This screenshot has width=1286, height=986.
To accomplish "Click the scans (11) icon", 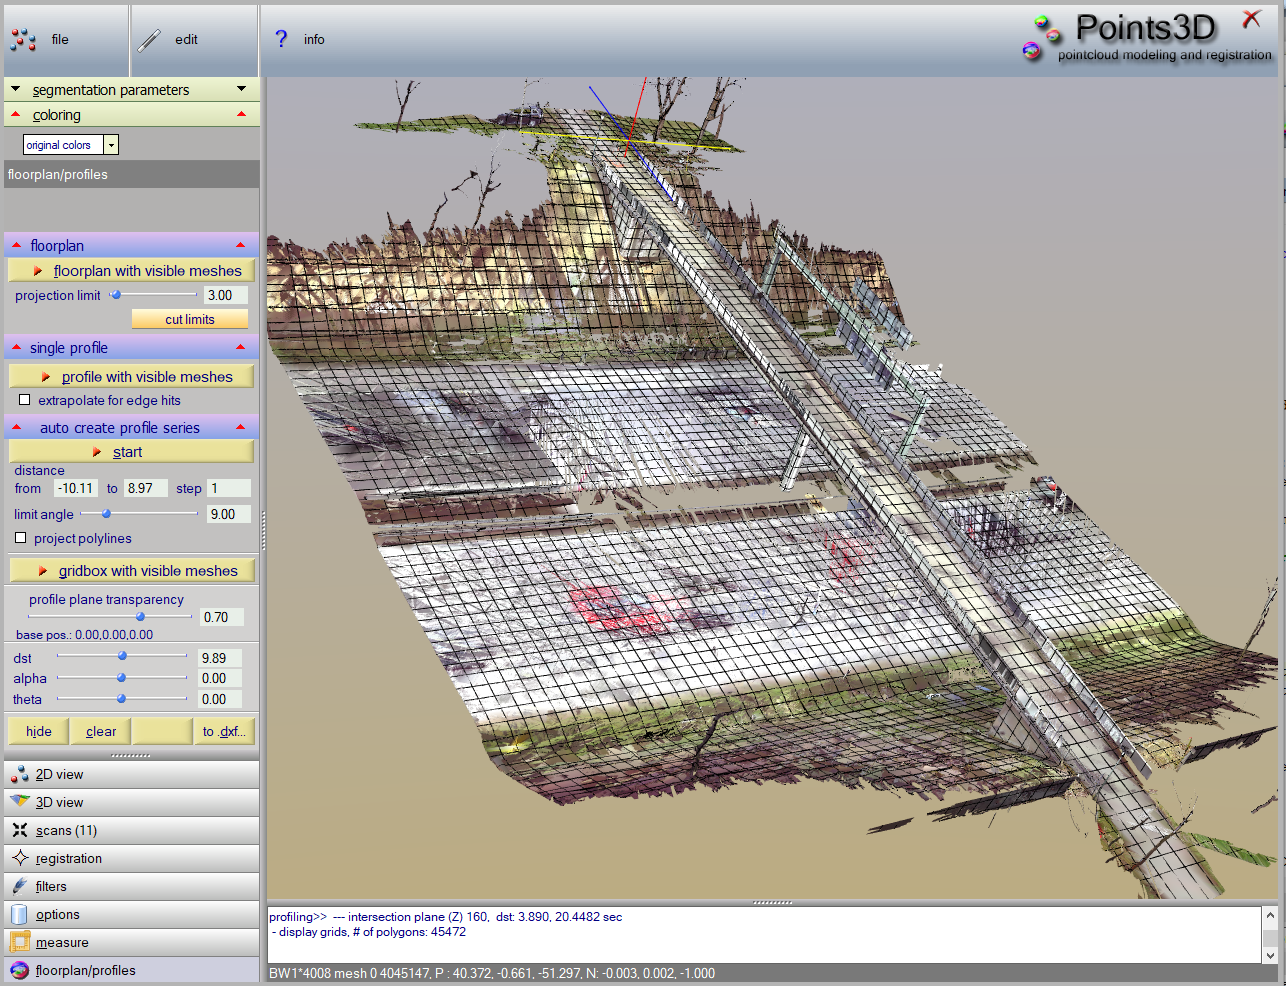I will pyautogui.click(x=19, y=830).
